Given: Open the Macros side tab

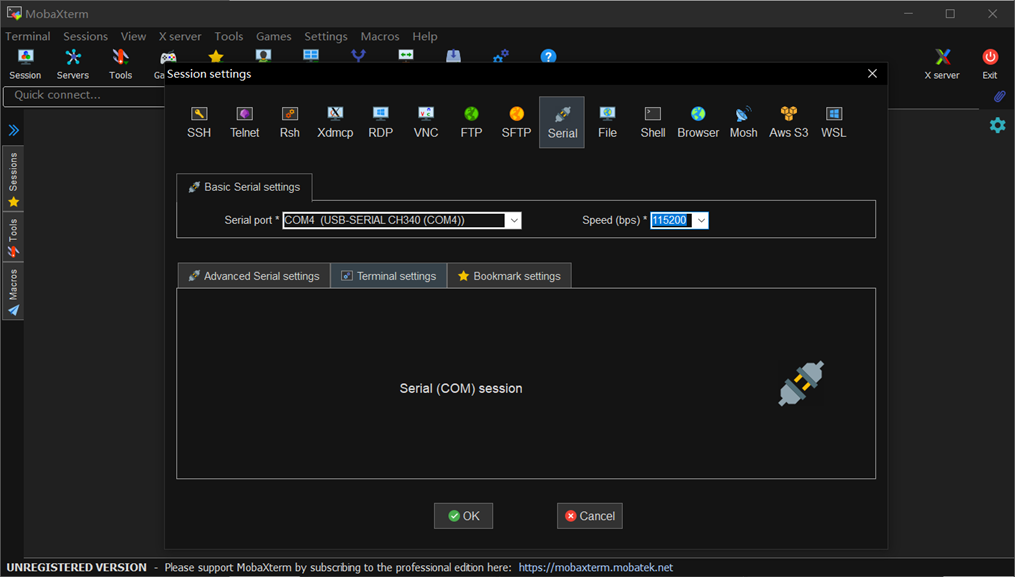Looking at the screenshot, I should (13, 291).
